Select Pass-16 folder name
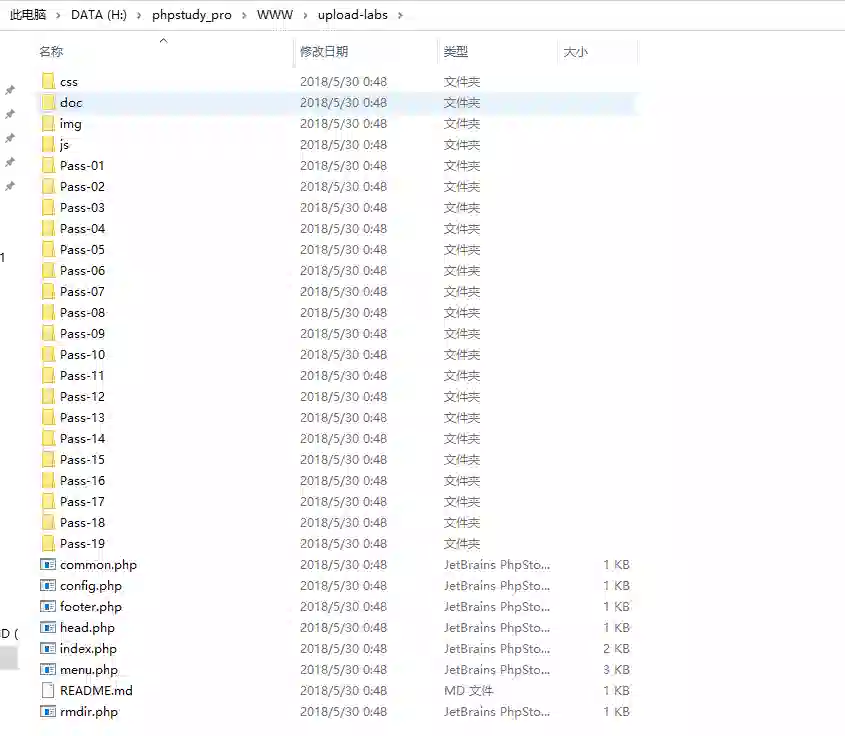The image size is (845, 736). (82, 481)
